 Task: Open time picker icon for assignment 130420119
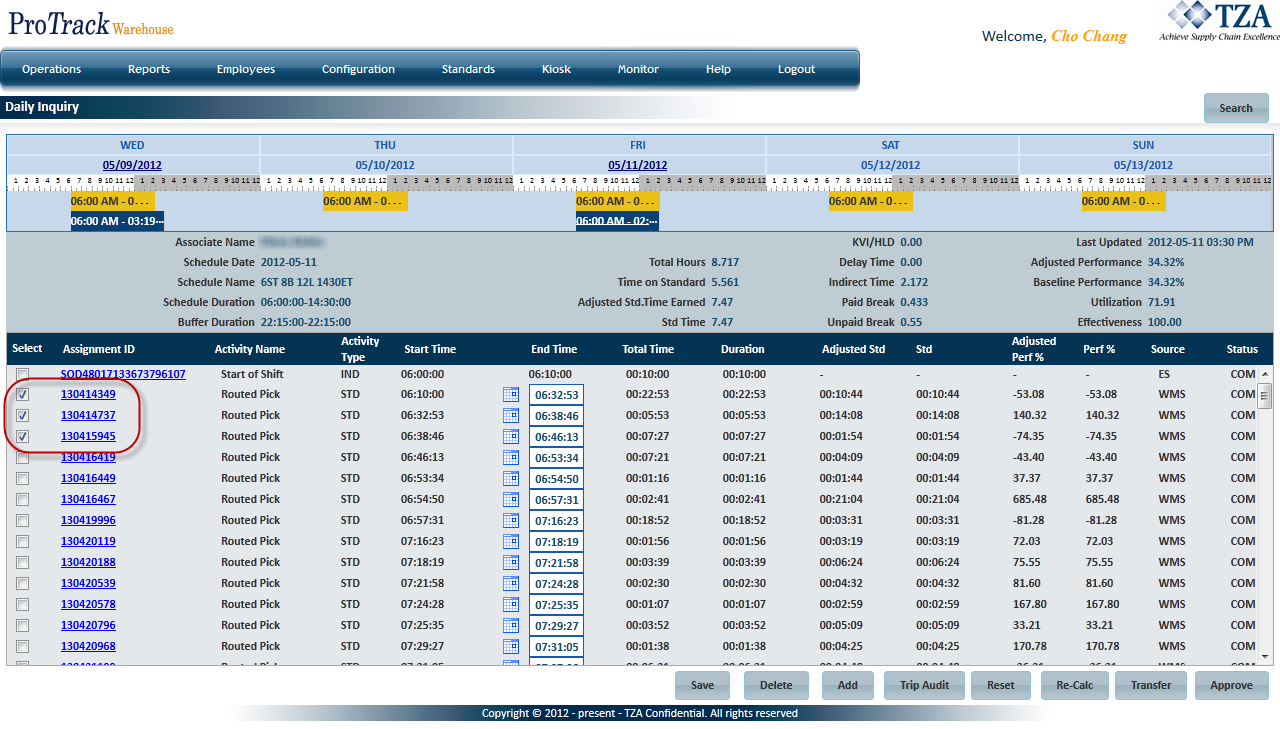[x=510, y=542]
